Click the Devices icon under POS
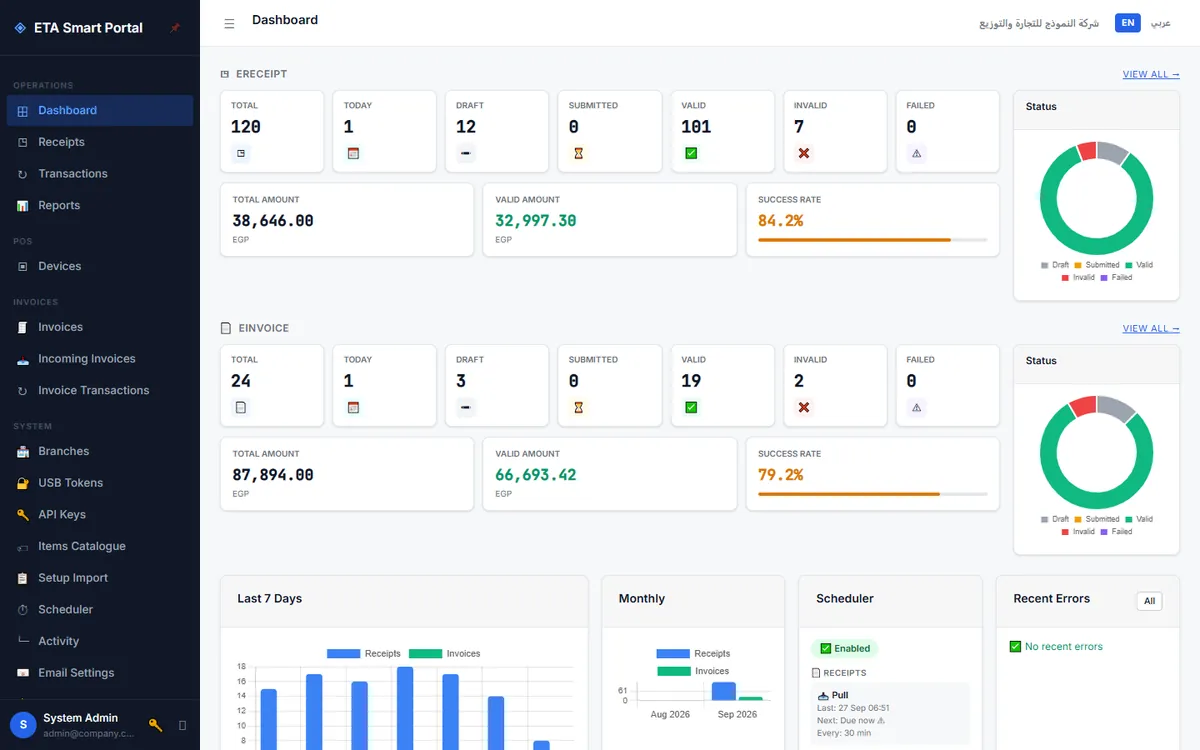The width and height of the screenshot is (1200, 750). click(22, 267)
